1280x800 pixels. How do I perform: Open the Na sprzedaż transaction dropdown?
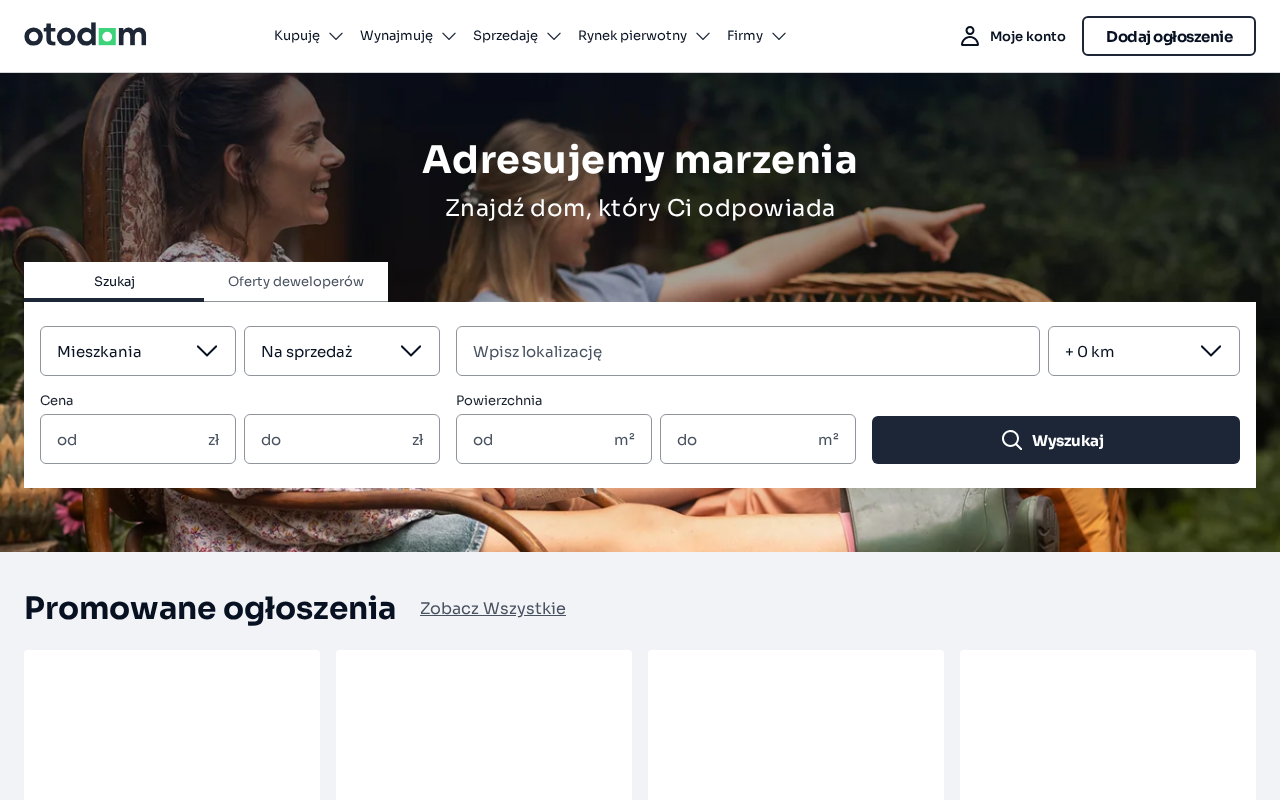[342, 351]
